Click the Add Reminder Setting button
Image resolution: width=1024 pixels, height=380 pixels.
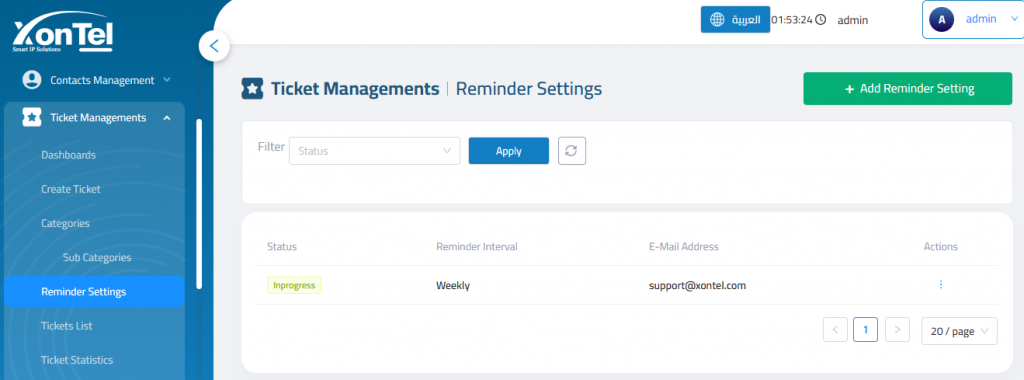(x=908, y=89)
